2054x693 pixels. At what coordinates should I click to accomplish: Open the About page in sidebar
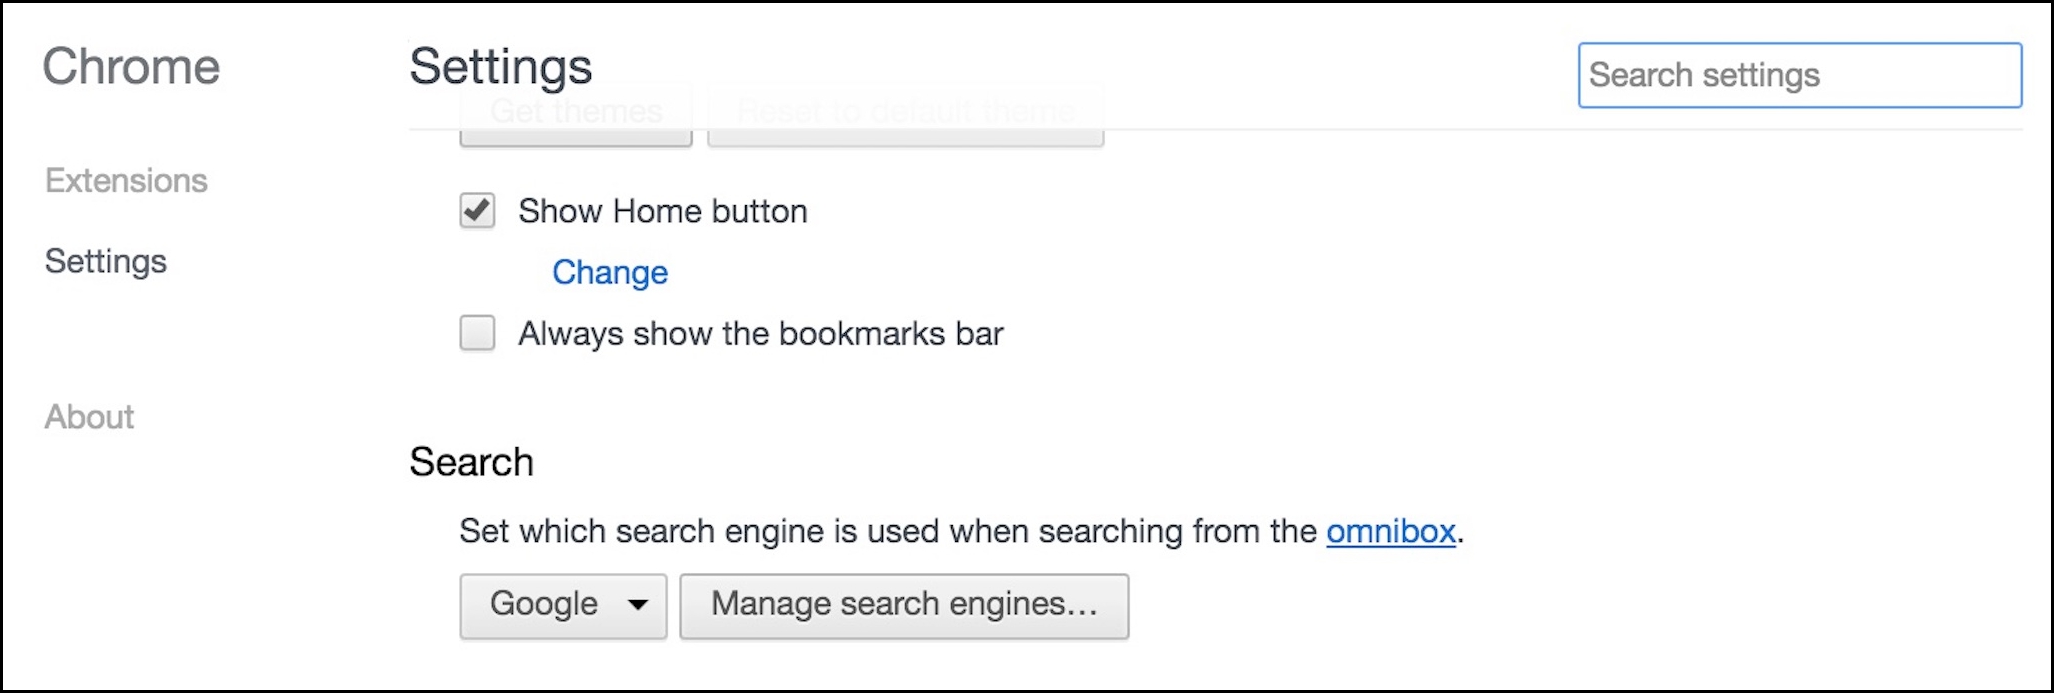(x=89, y=417)
